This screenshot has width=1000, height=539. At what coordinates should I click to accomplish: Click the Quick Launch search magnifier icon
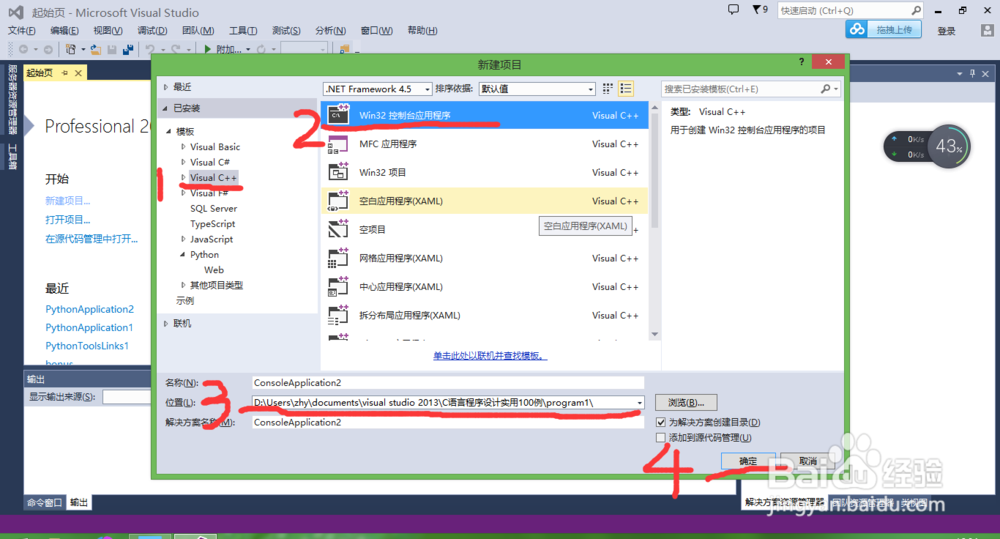click(916, 10)
